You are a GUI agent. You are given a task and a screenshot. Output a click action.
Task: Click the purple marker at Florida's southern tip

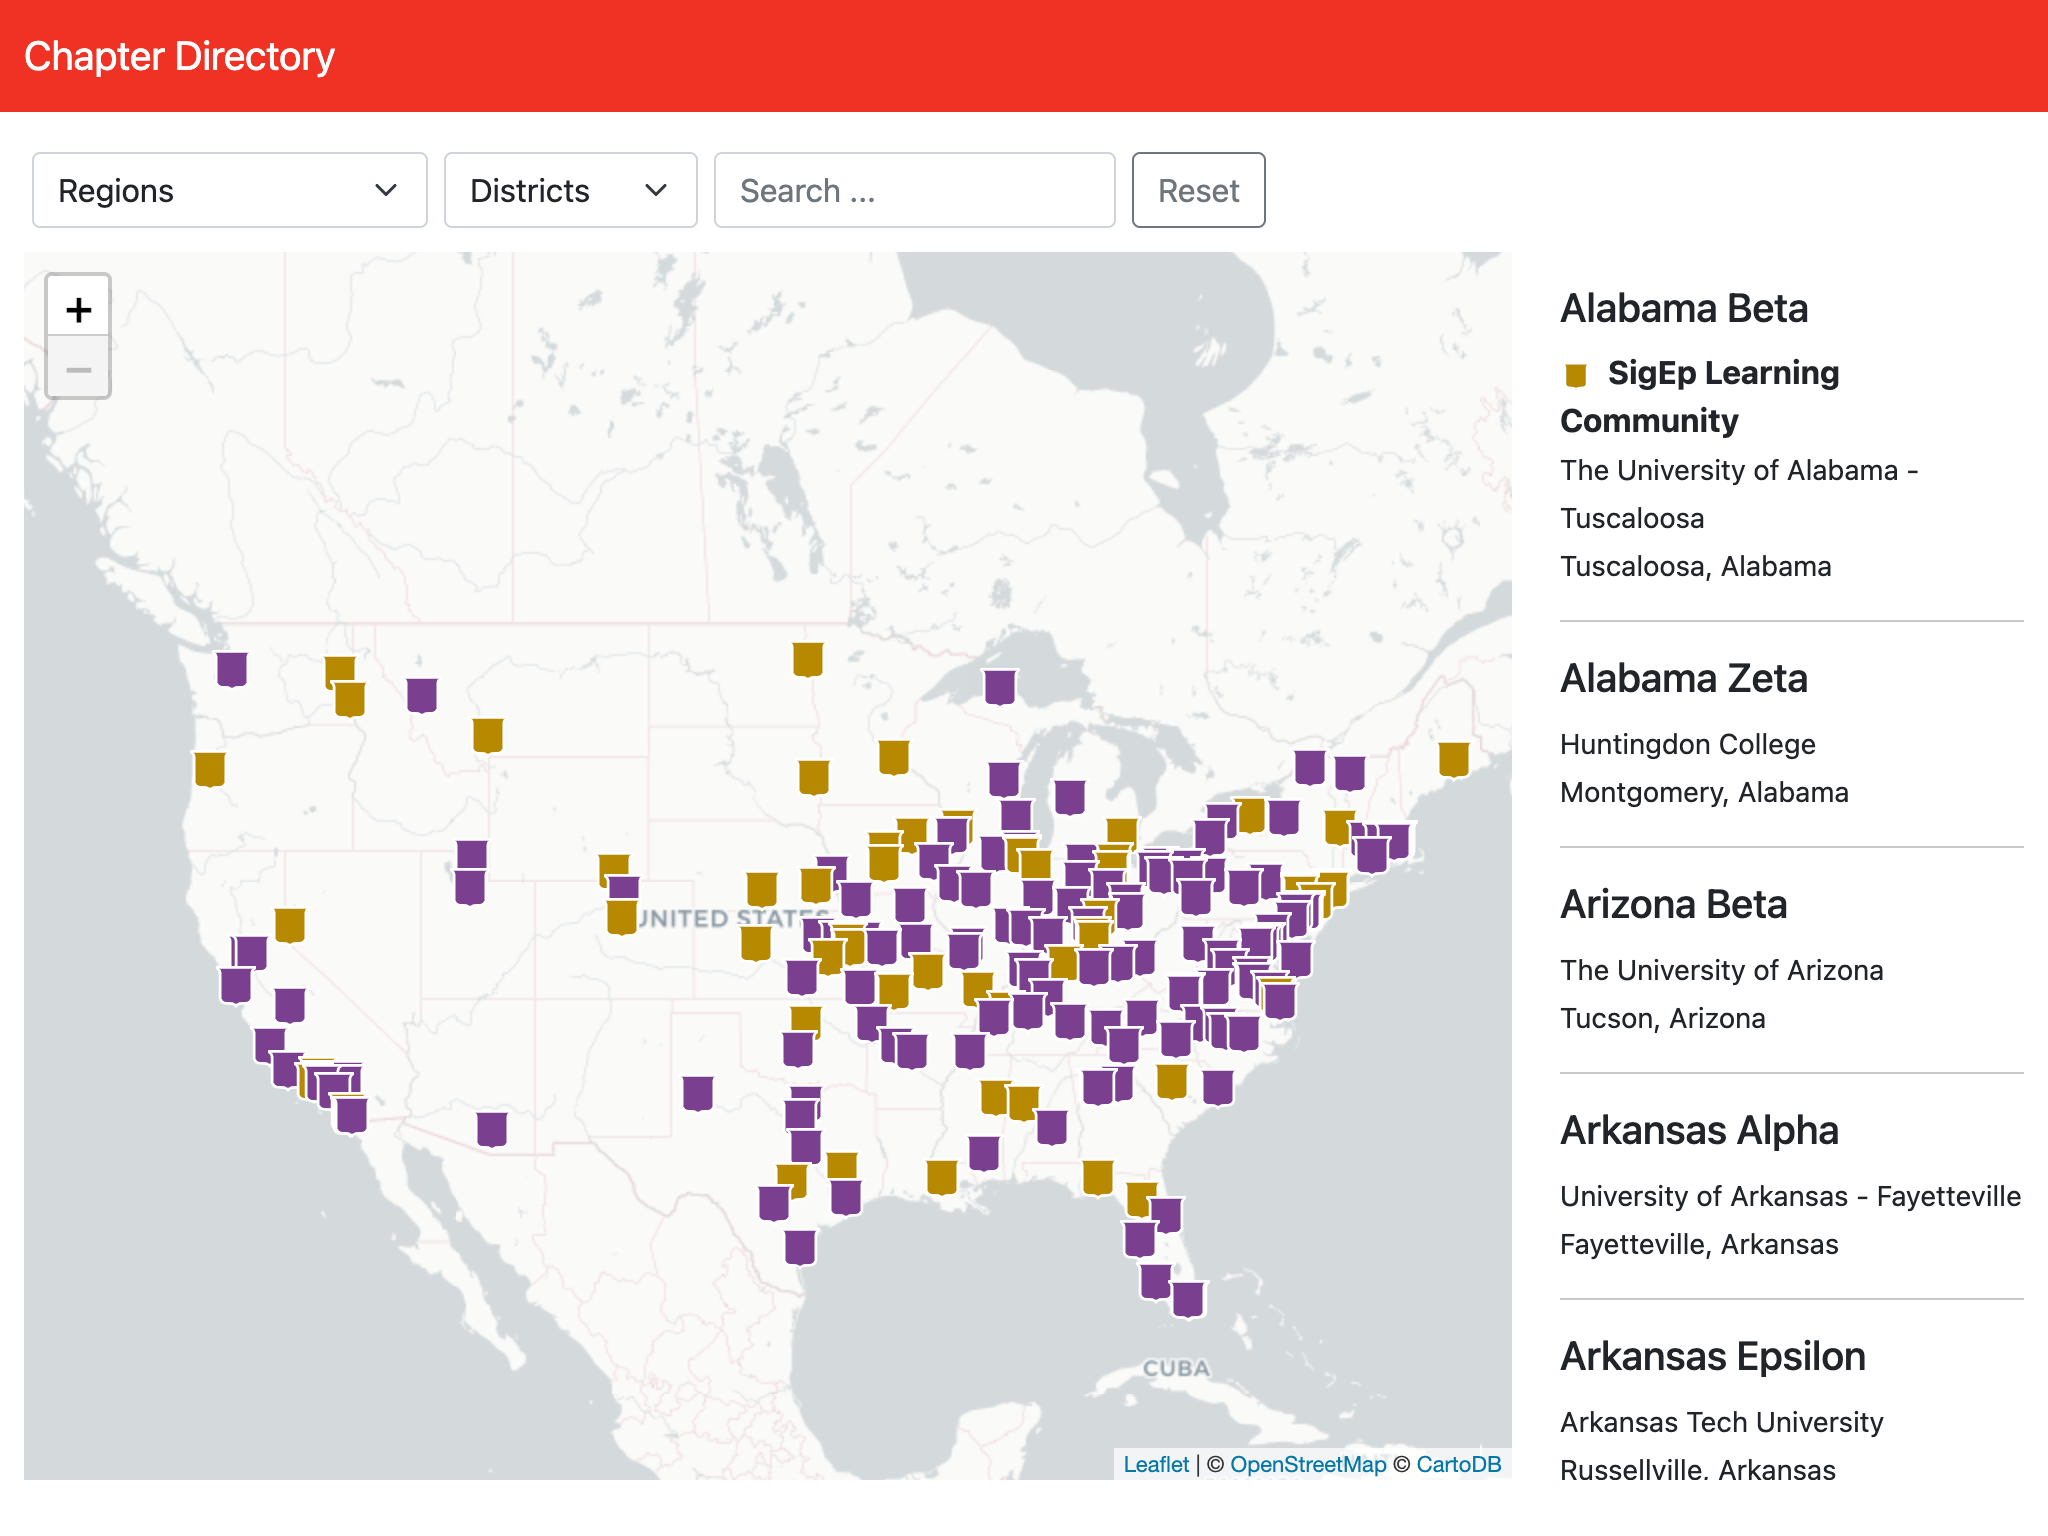(1188, 1299)
